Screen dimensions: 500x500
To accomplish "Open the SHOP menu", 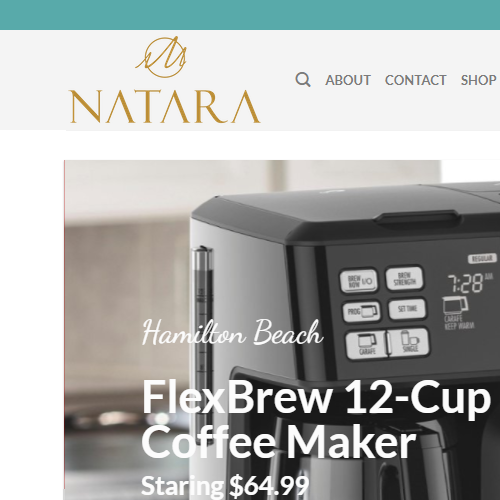I will [x=478, y=80].
